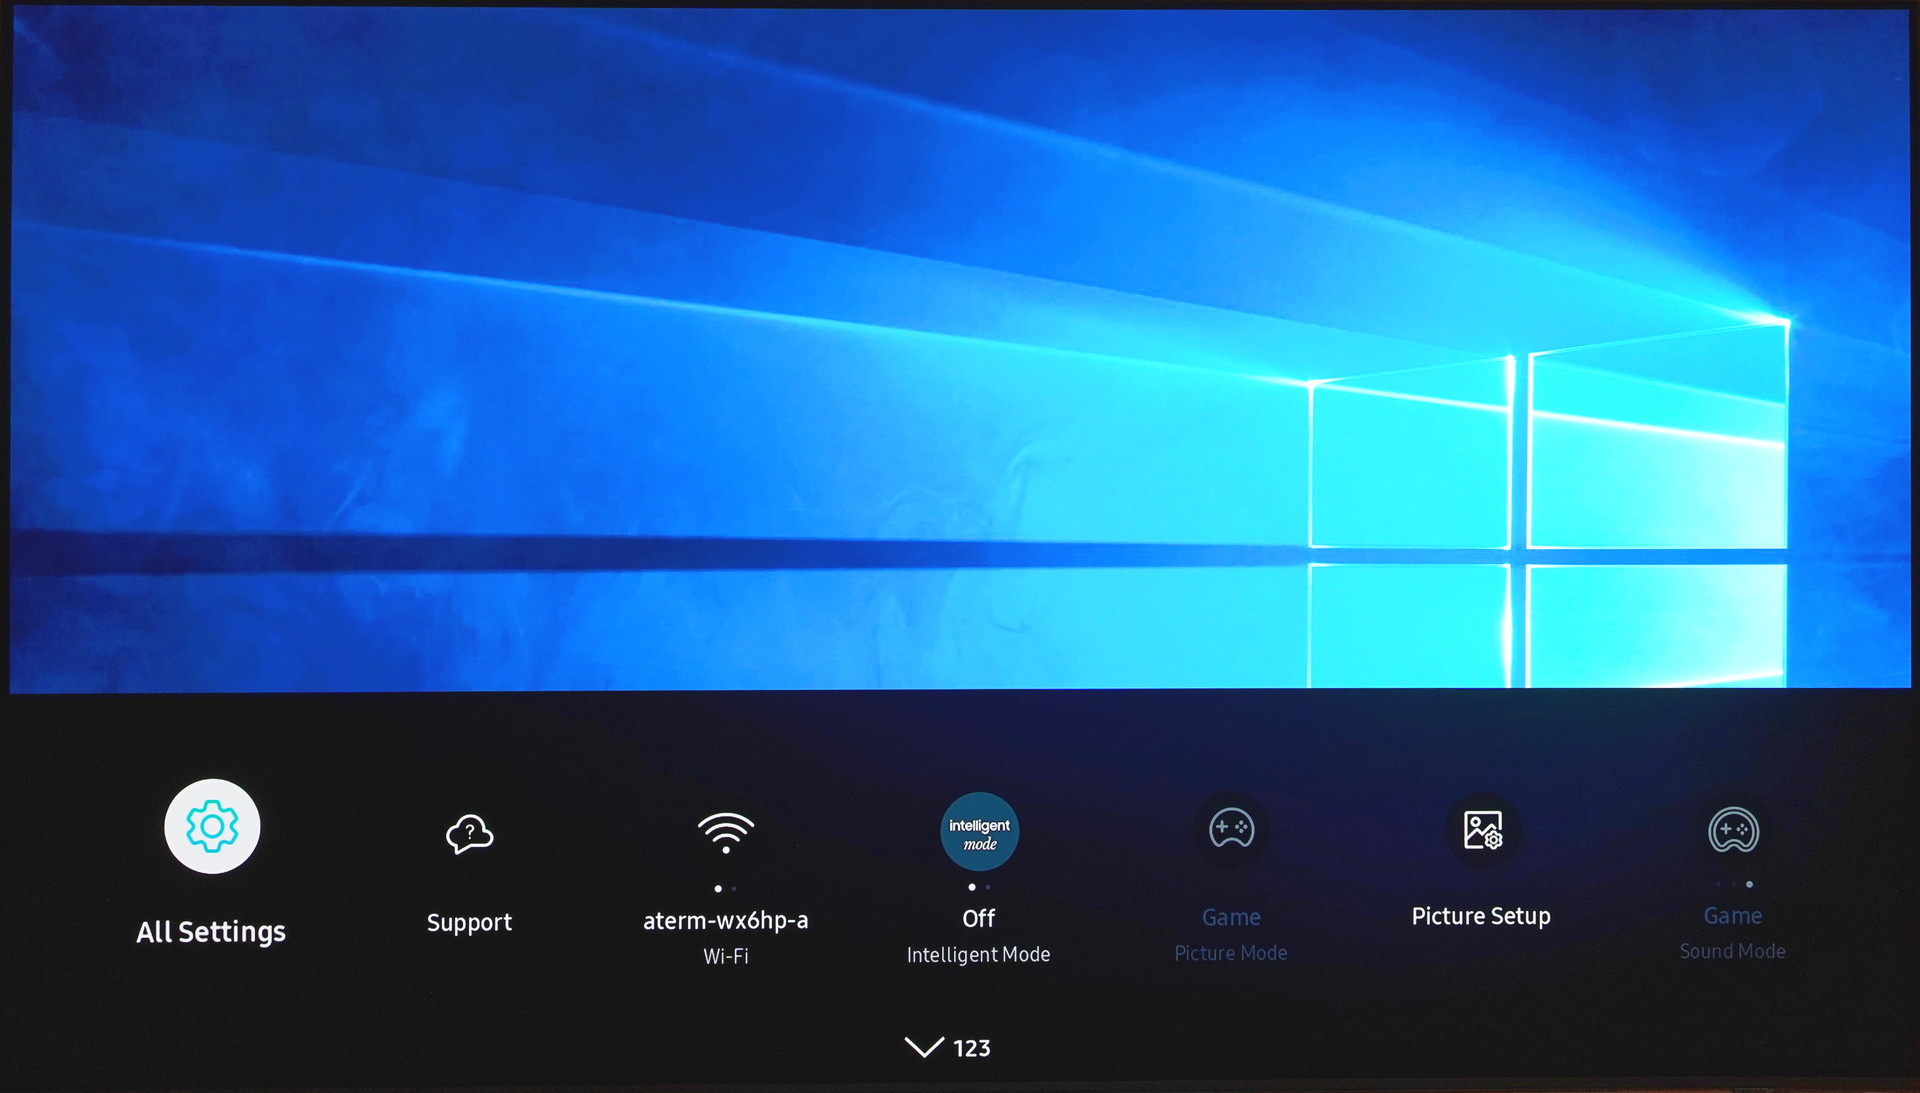Select the Game Sound Mode controller icon

click(x=1733, y=830)
